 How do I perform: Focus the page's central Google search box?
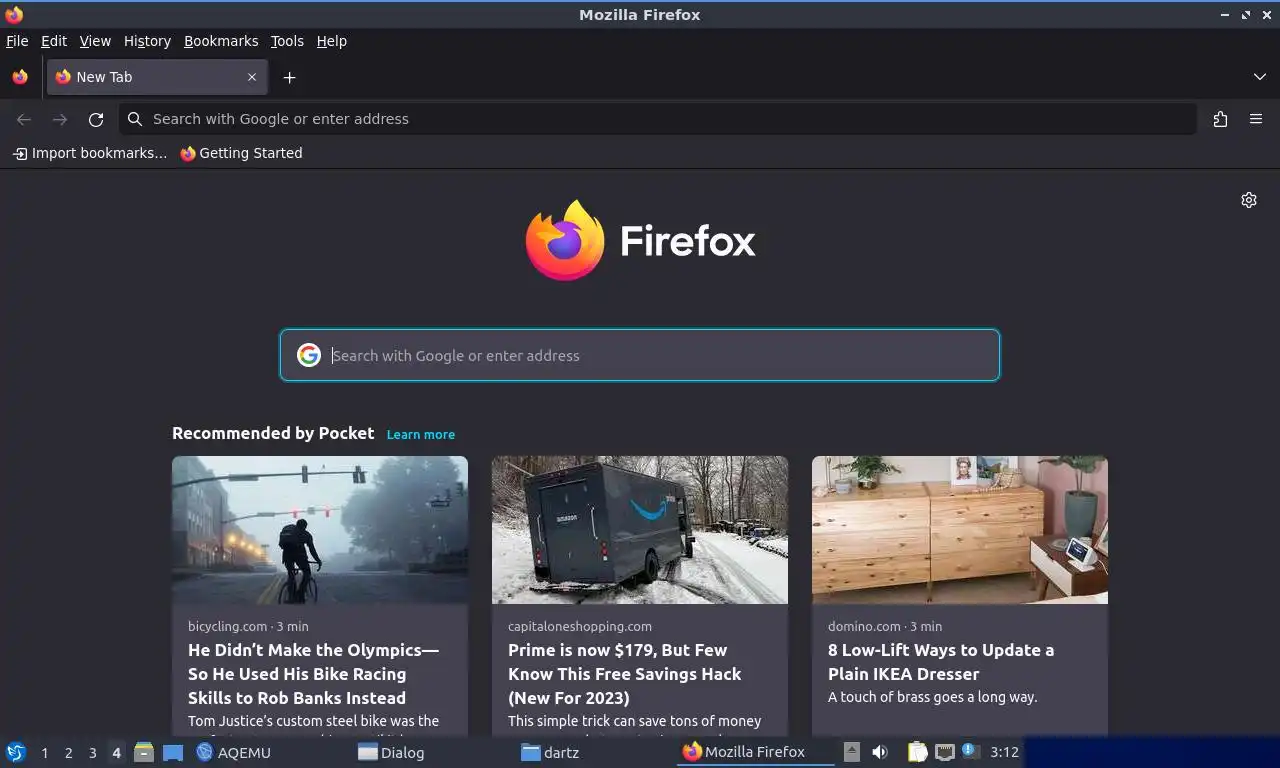640,355
